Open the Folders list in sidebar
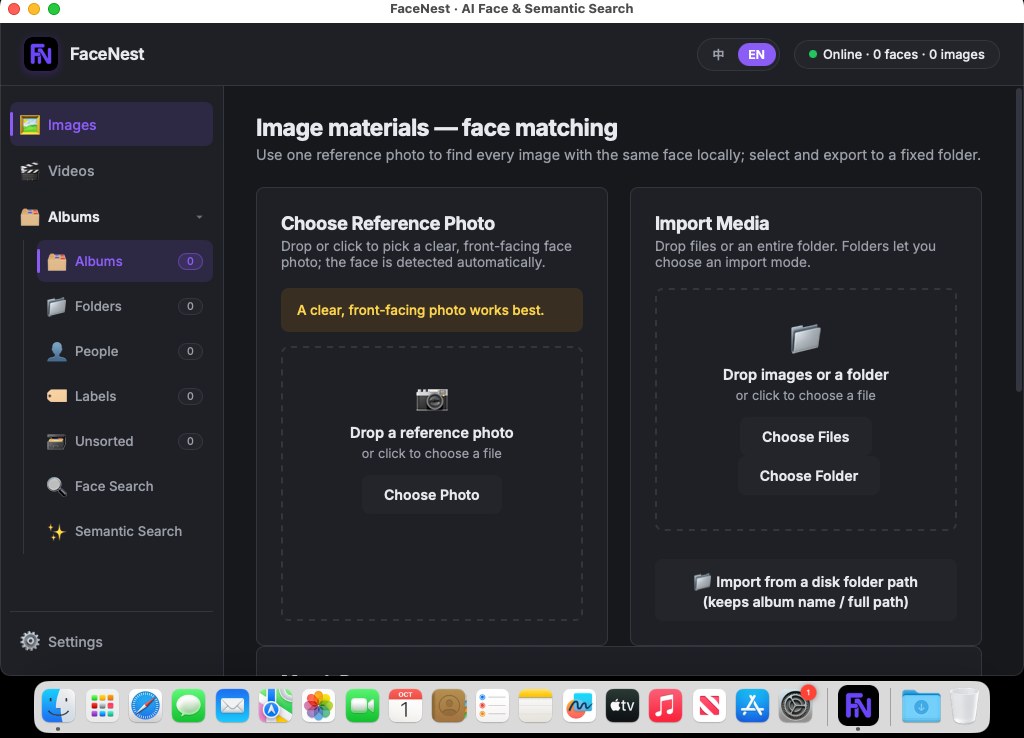 [125, 306]
